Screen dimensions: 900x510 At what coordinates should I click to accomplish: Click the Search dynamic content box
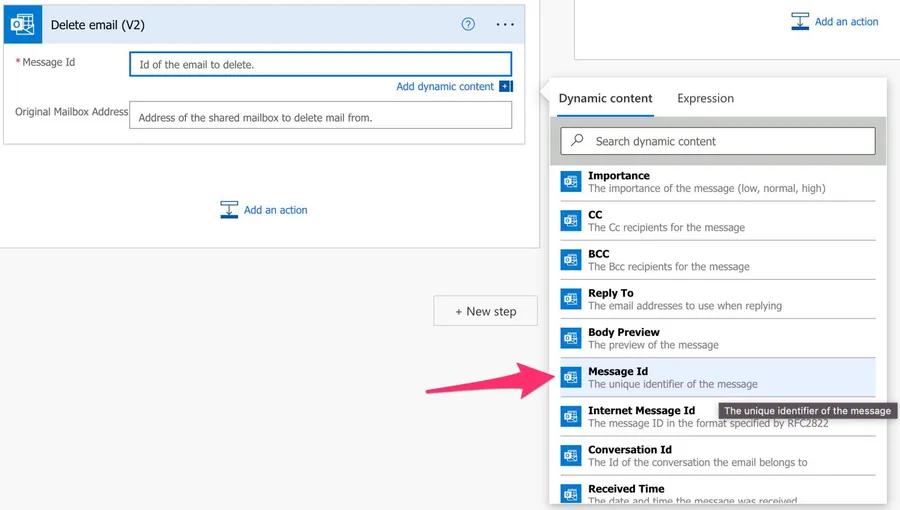coord(717,141)
